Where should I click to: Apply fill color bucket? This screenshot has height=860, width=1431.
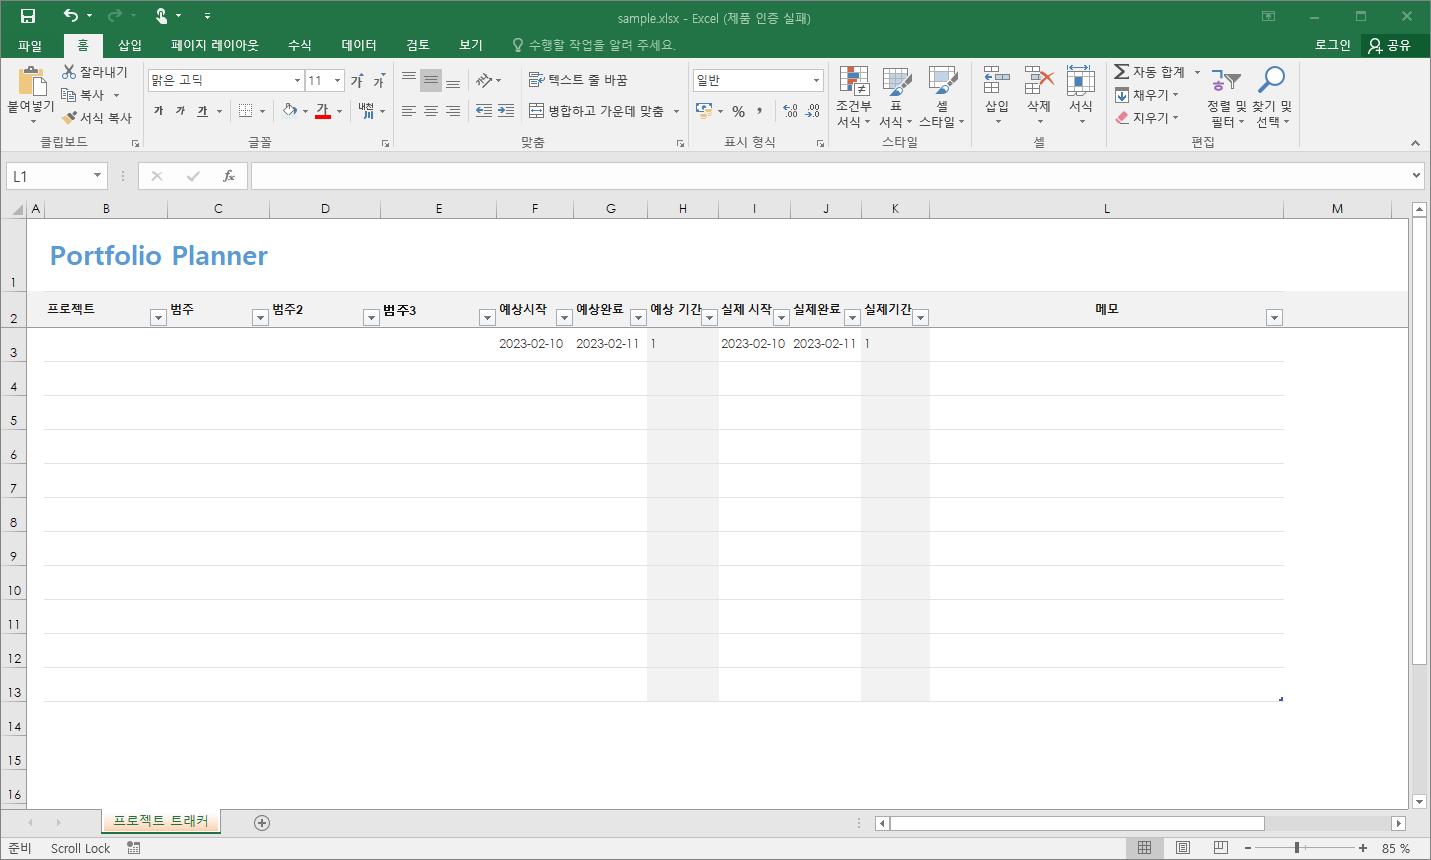coord(289,111)
